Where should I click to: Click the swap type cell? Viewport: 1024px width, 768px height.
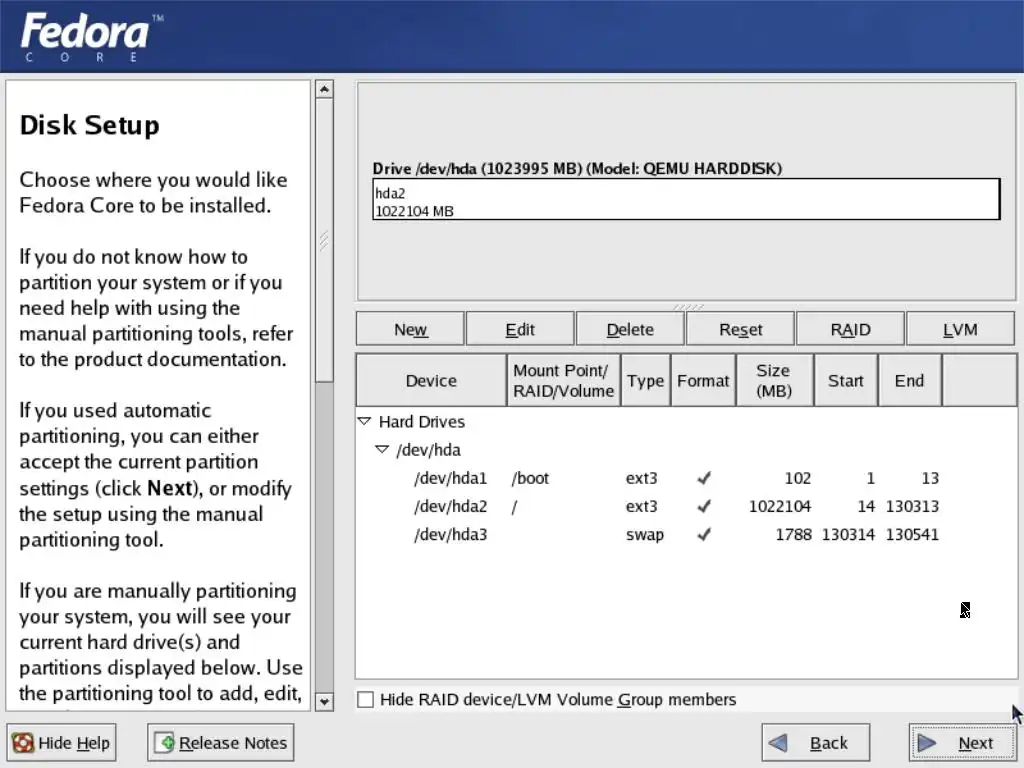[645, 534]
